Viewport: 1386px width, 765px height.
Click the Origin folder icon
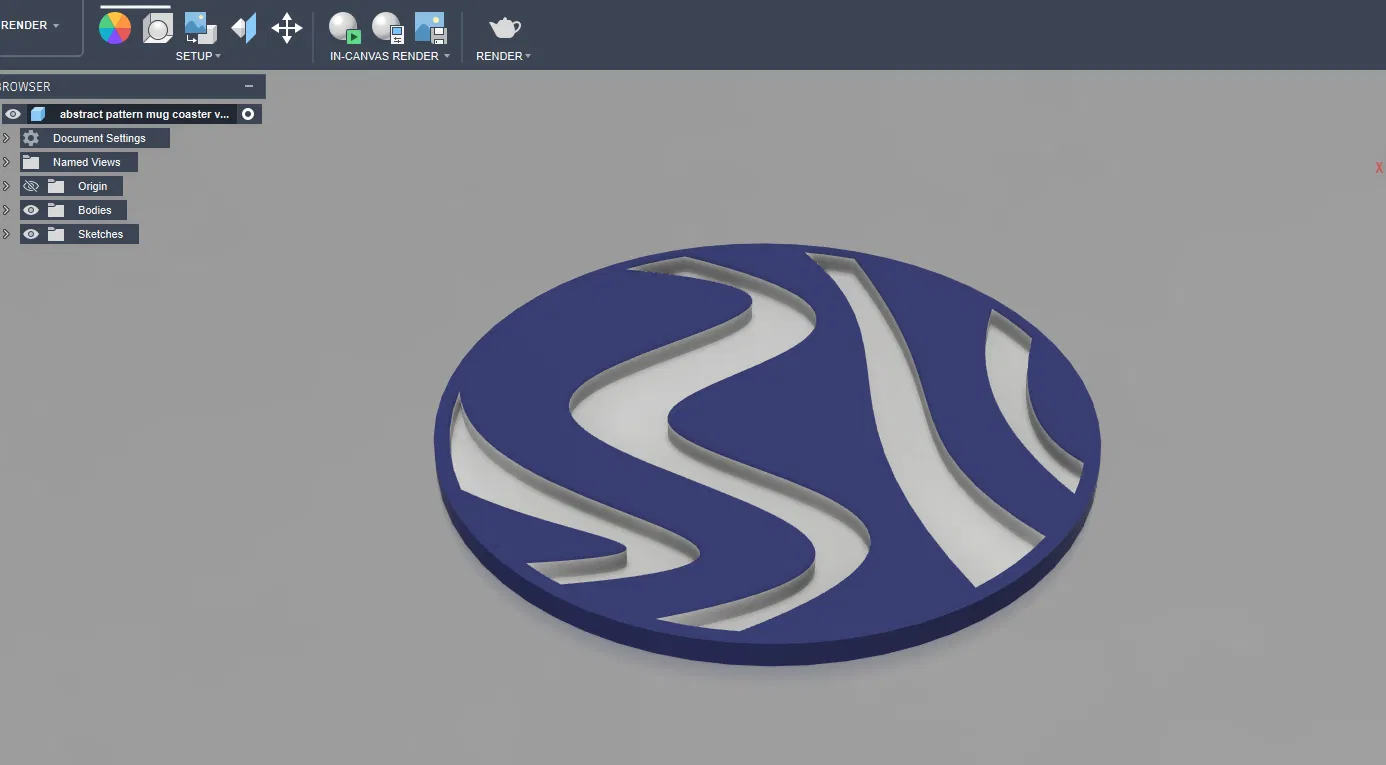coord(56,186)
